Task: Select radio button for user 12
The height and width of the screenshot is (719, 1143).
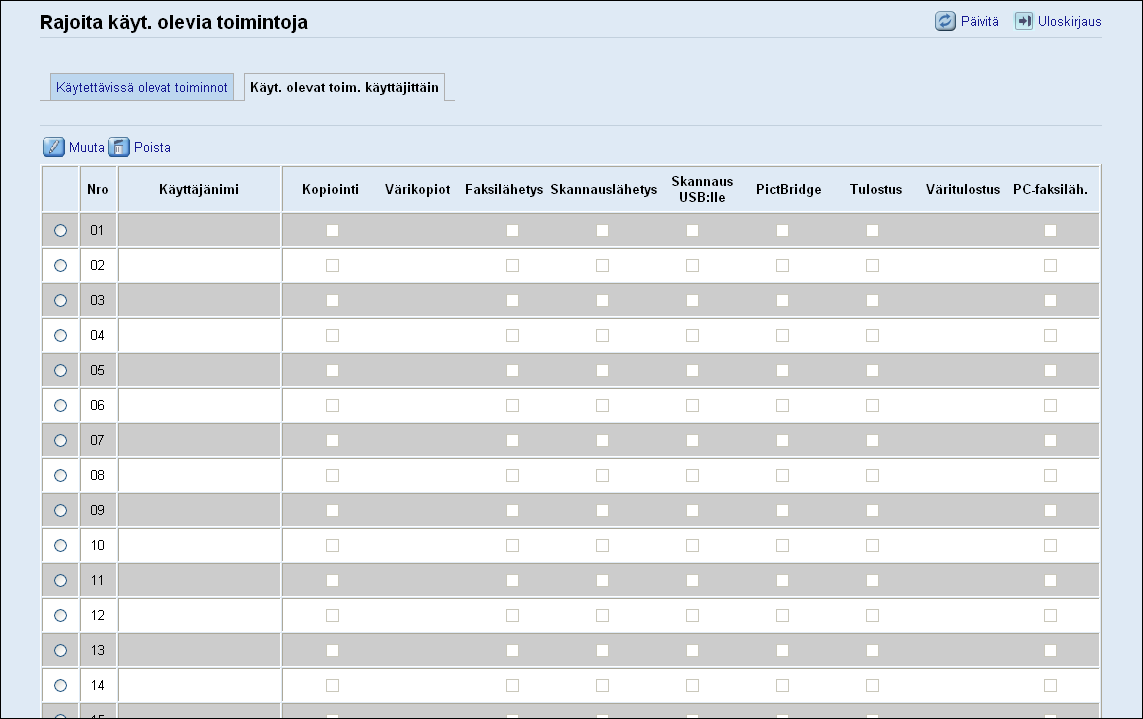Action: pyautogui.click(x=61, y=615)
